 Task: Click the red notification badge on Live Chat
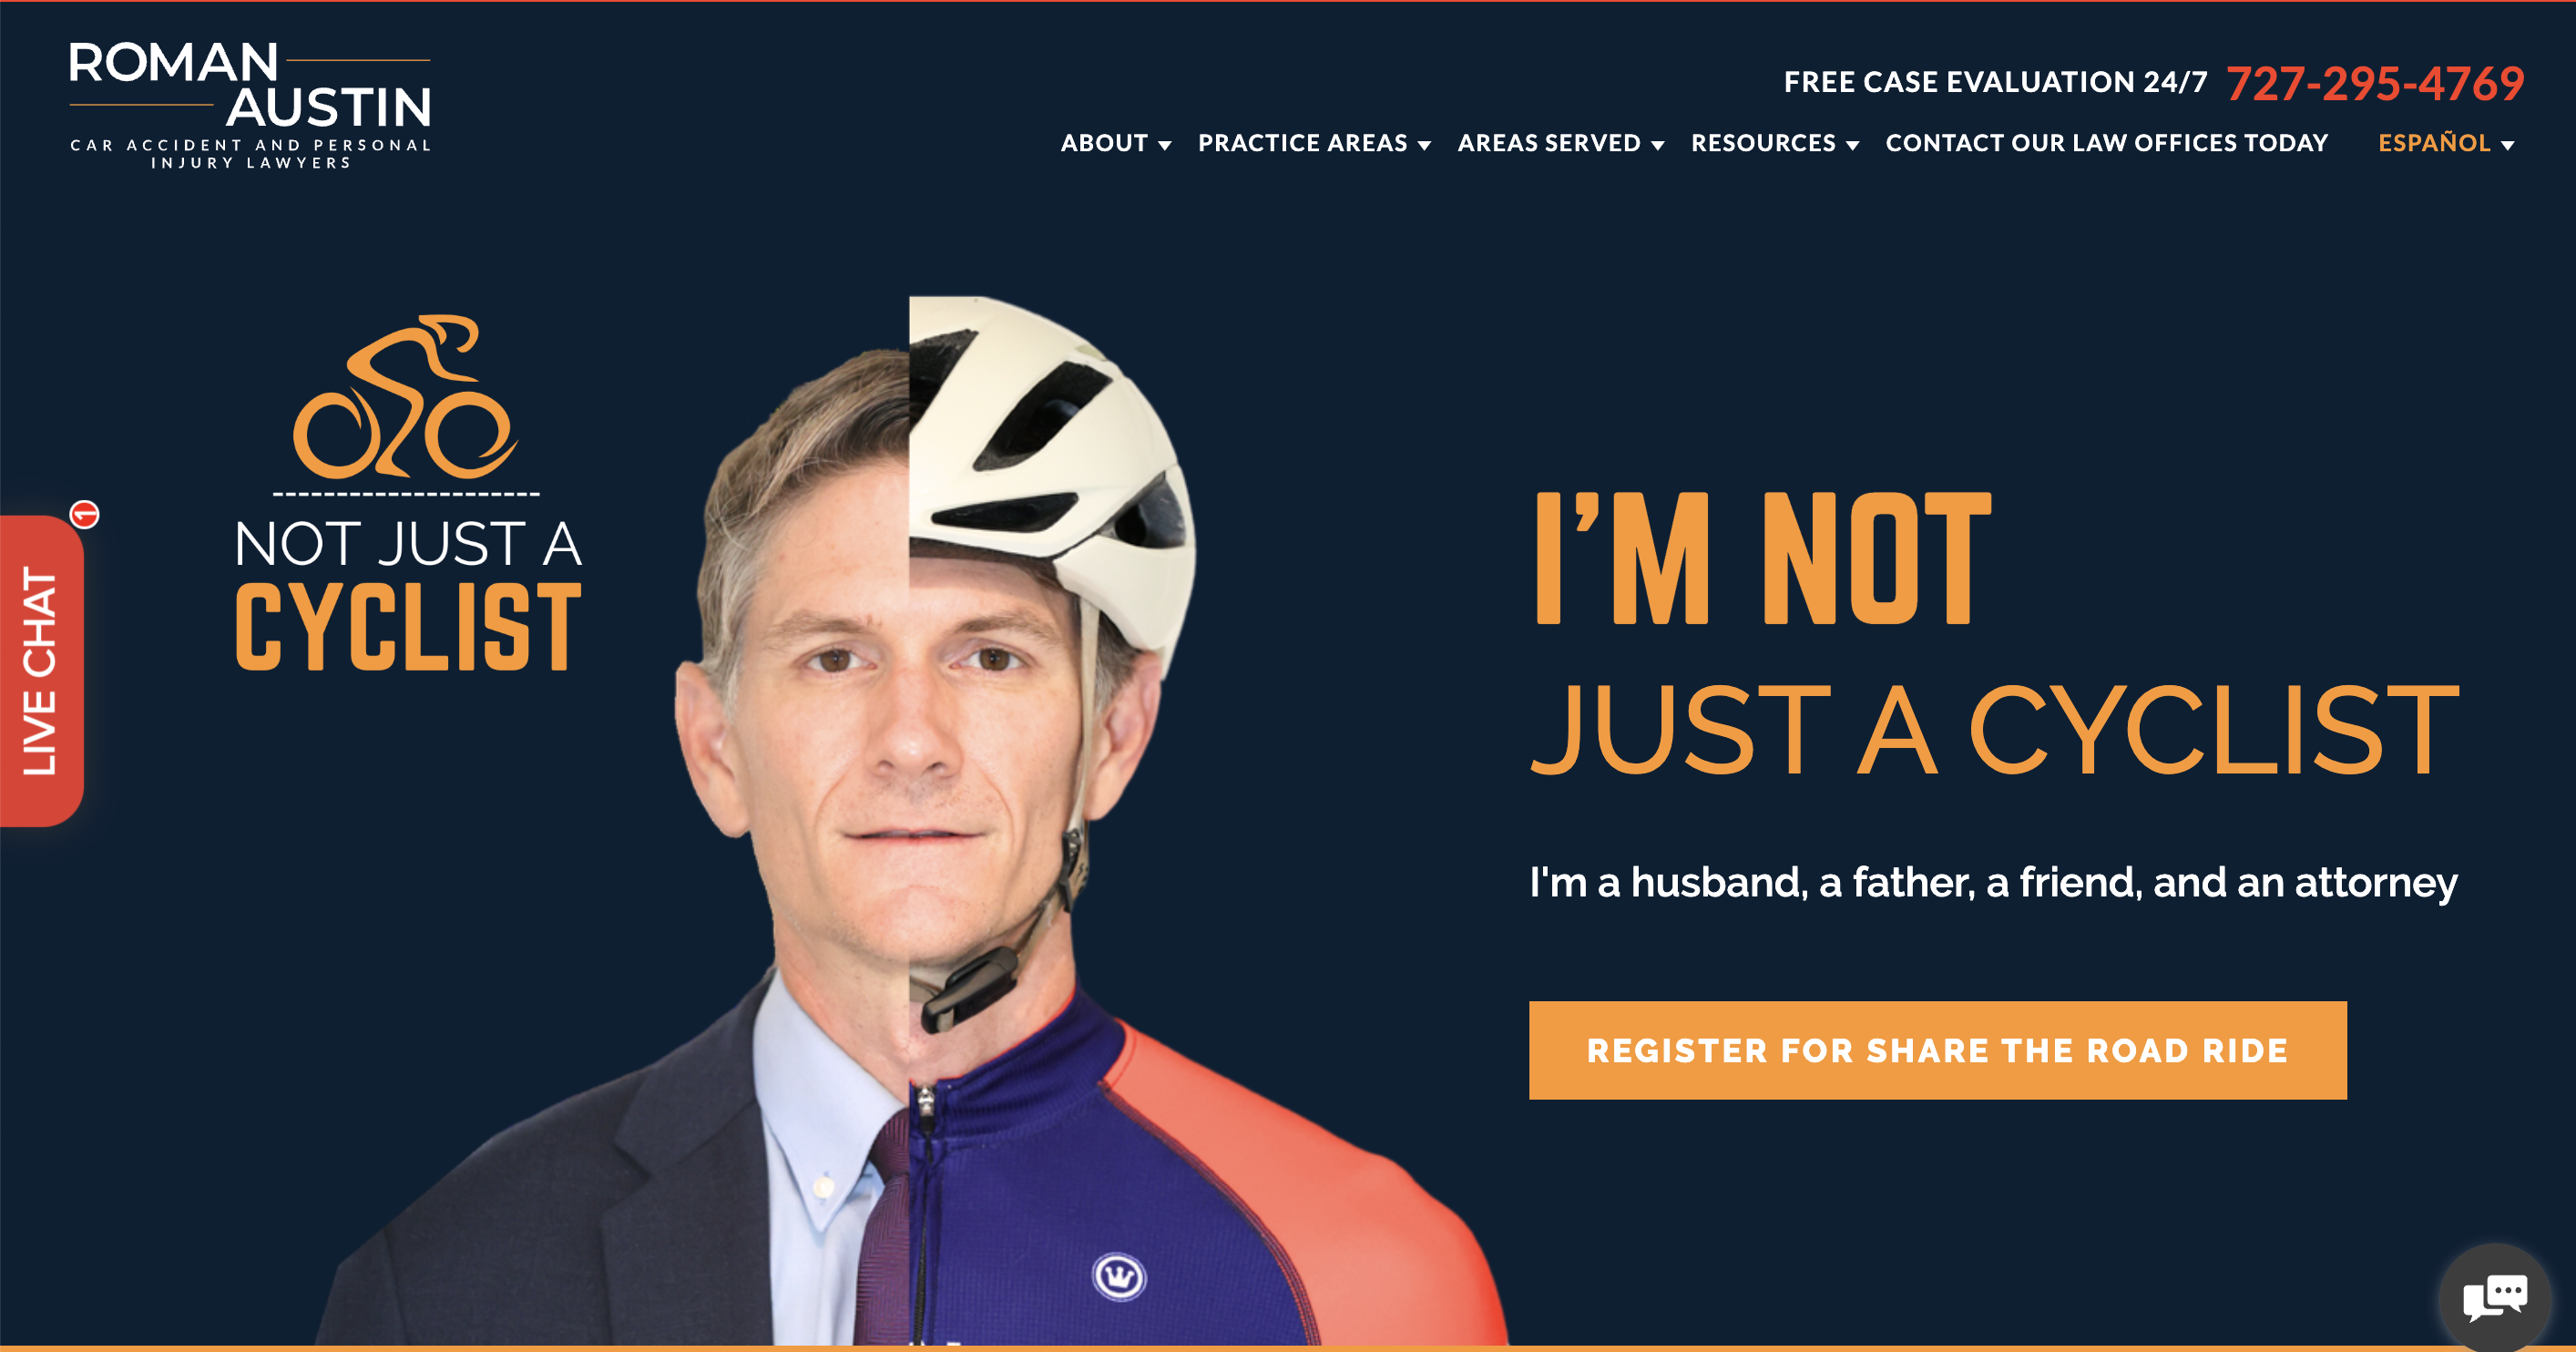[x=85, y=514]
